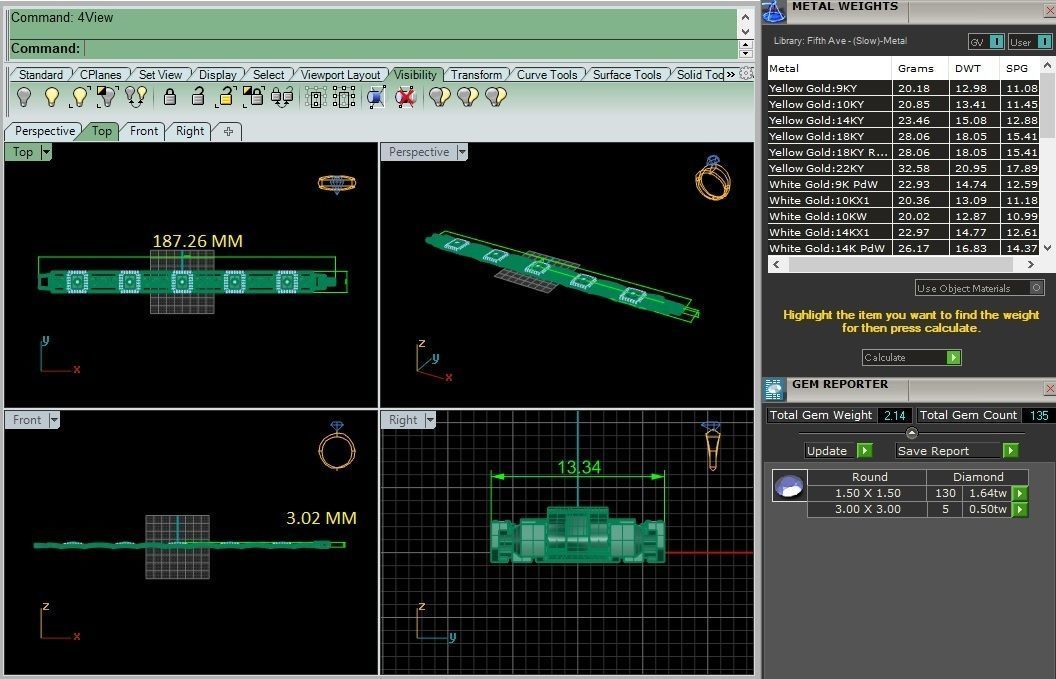The width and height of the screenshot is (1056, 679).
Task: Switch to the Perspective viewport tab
Action: pos(44,131)
